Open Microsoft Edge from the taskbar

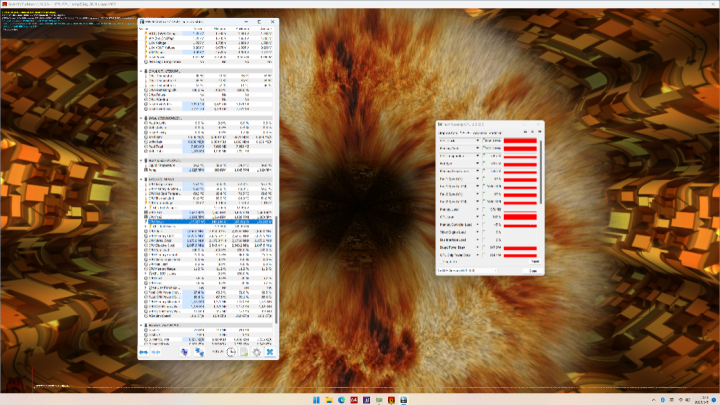pyautogui.click(x=342, y=400)
